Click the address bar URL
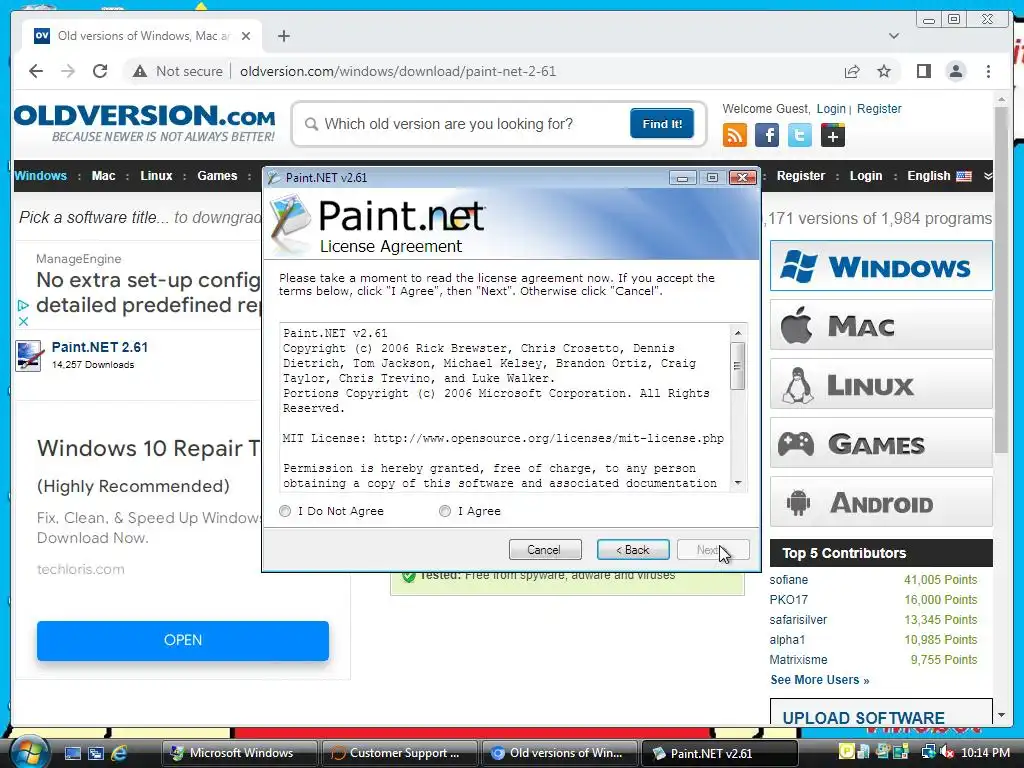The width and height of the screenshot is (1024, 768). tap(398, 71)
